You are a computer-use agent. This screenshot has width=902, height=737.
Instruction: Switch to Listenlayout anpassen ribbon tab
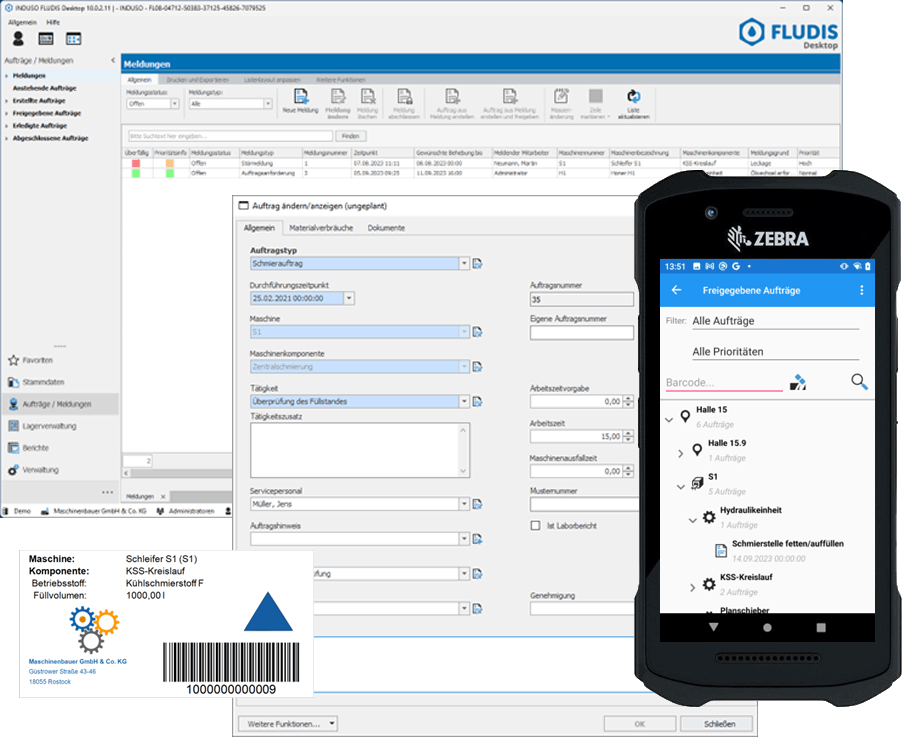tap(272, 80)
